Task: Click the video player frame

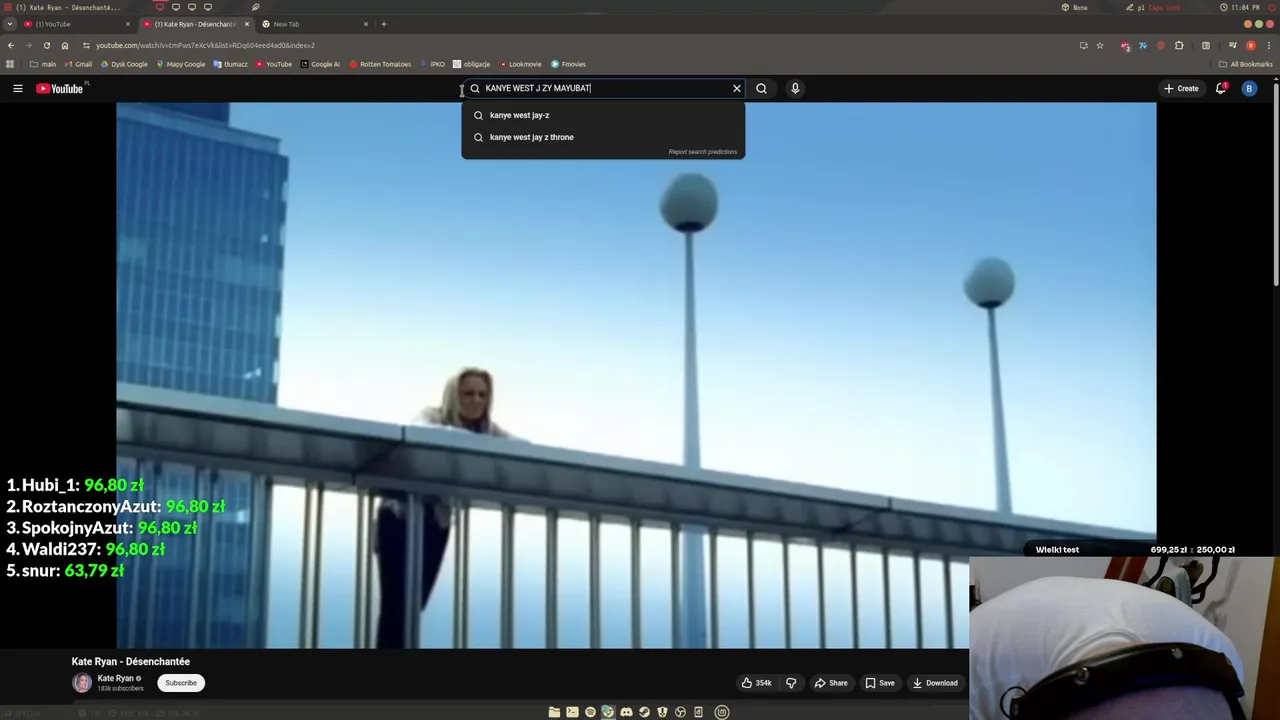Action: [x=636, y=375]
